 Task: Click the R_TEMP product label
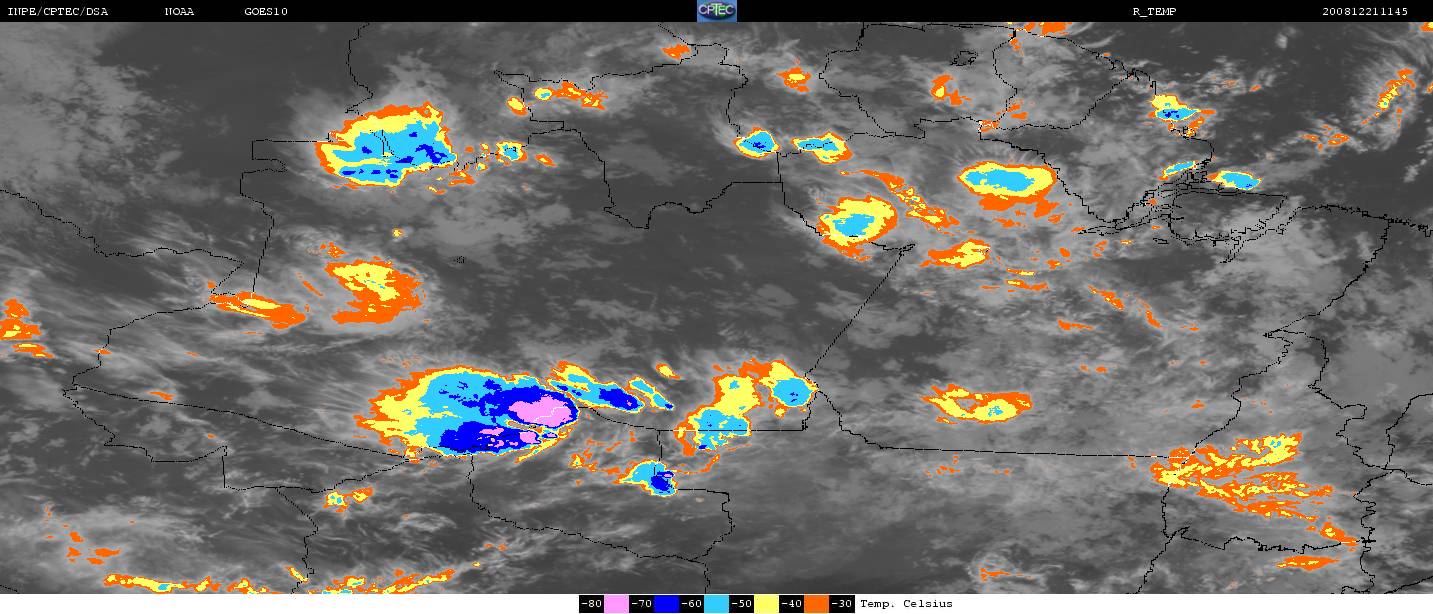(x=1154, y=11)
